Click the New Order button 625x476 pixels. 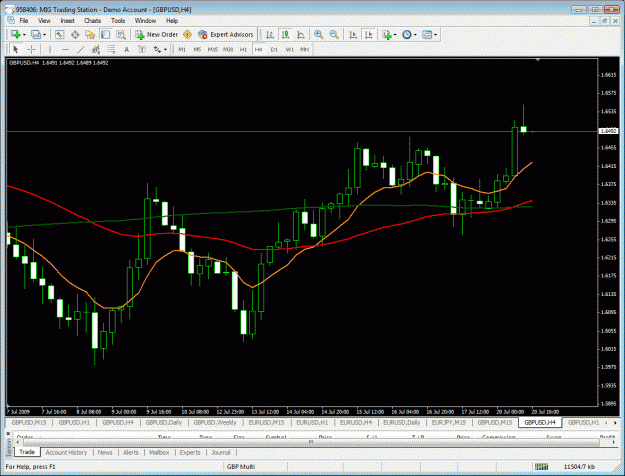click(x=156, y=35)
